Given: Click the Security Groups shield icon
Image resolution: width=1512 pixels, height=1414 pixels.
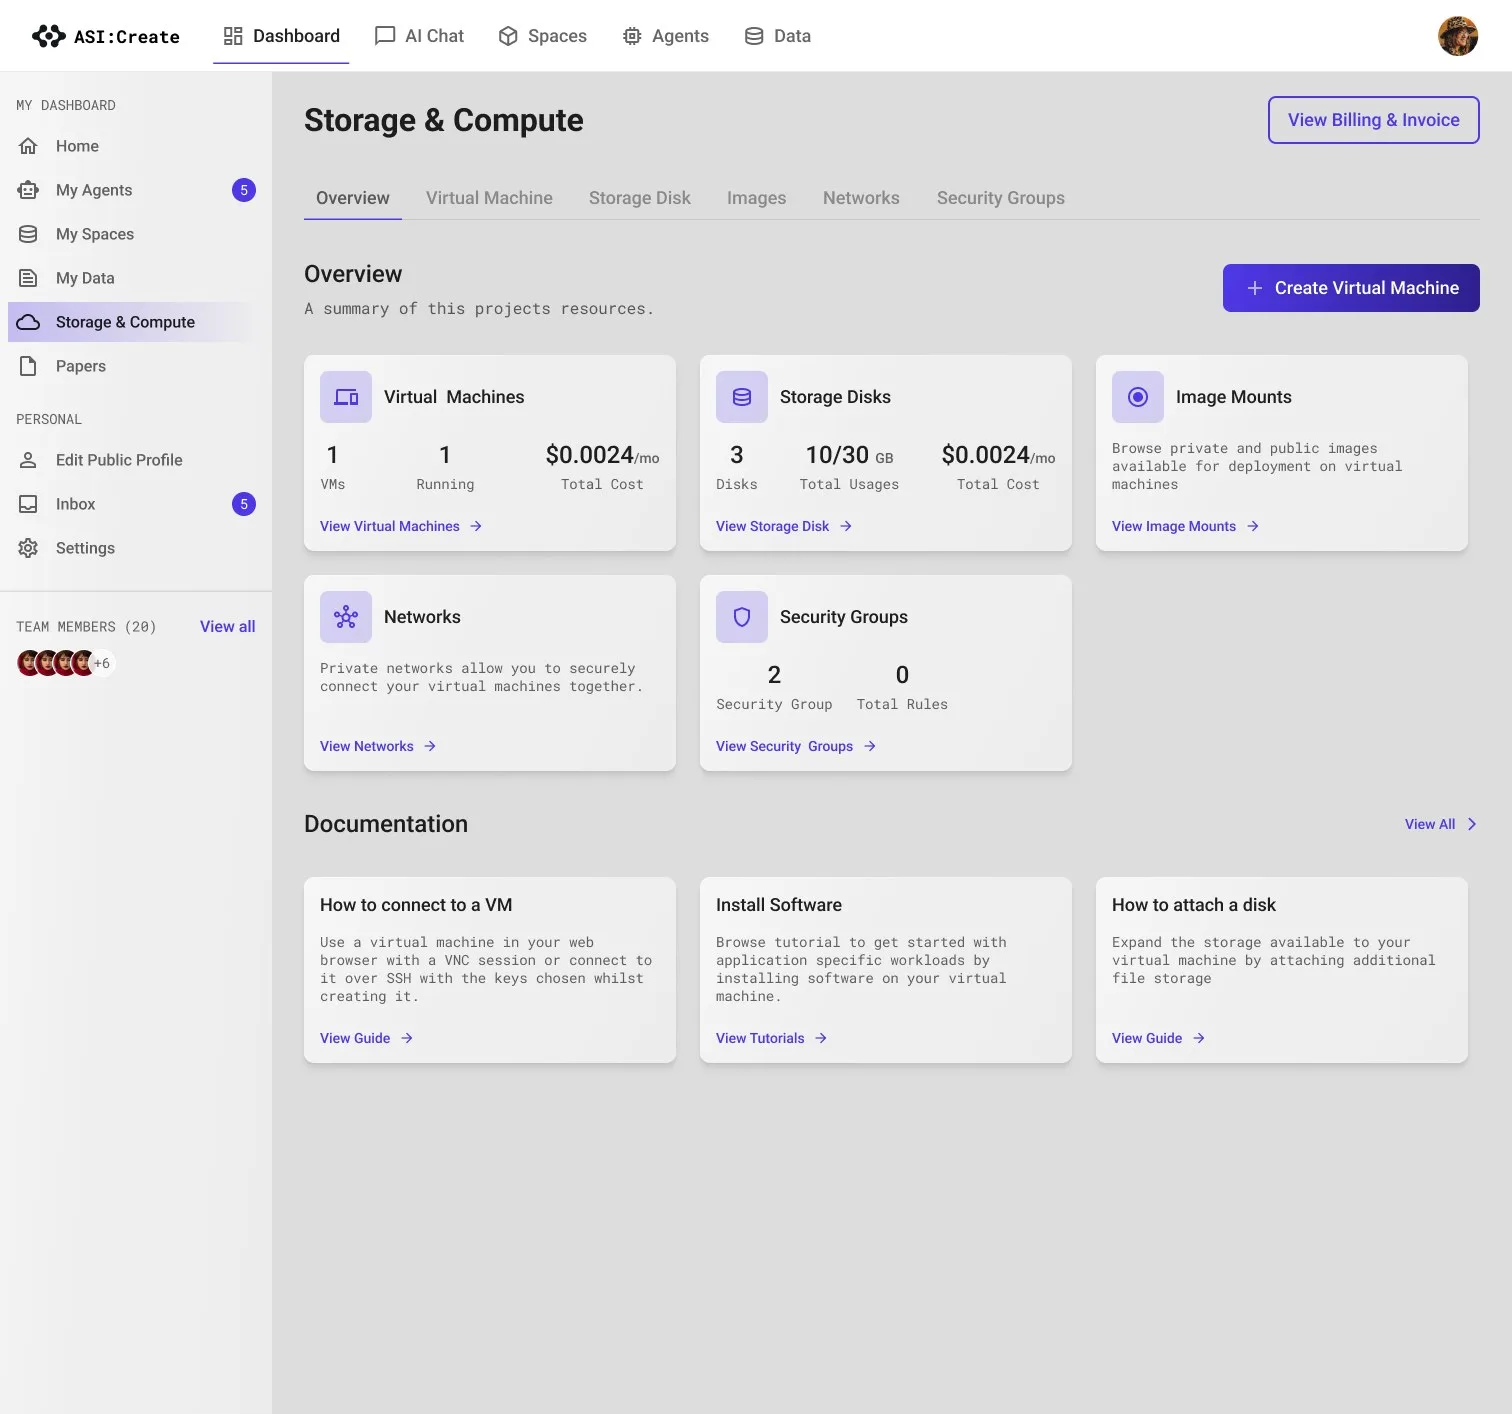Looking at the screenshot, I should [742, 617].
